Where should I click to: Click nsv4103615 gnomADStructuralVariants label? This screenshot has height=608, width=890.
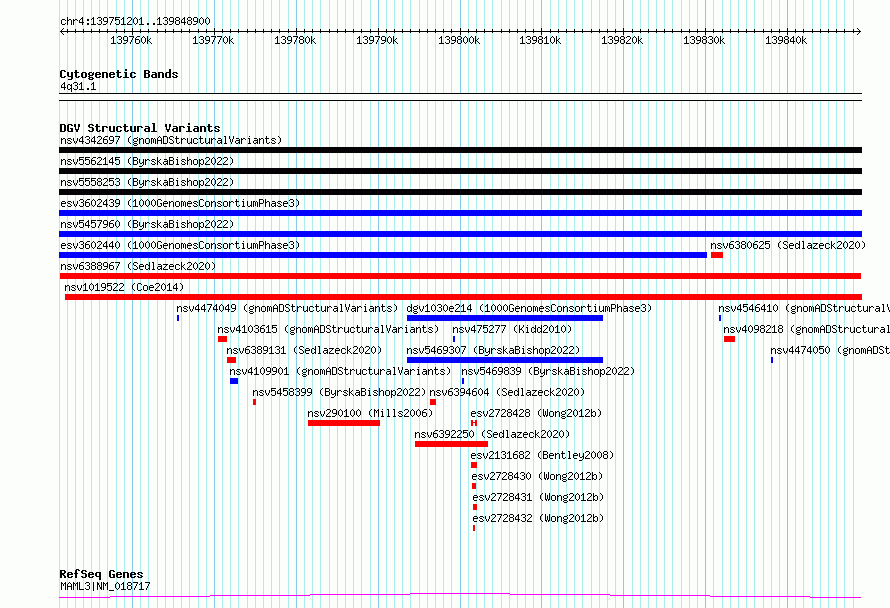pyautogui.click(x=328, y=329)
